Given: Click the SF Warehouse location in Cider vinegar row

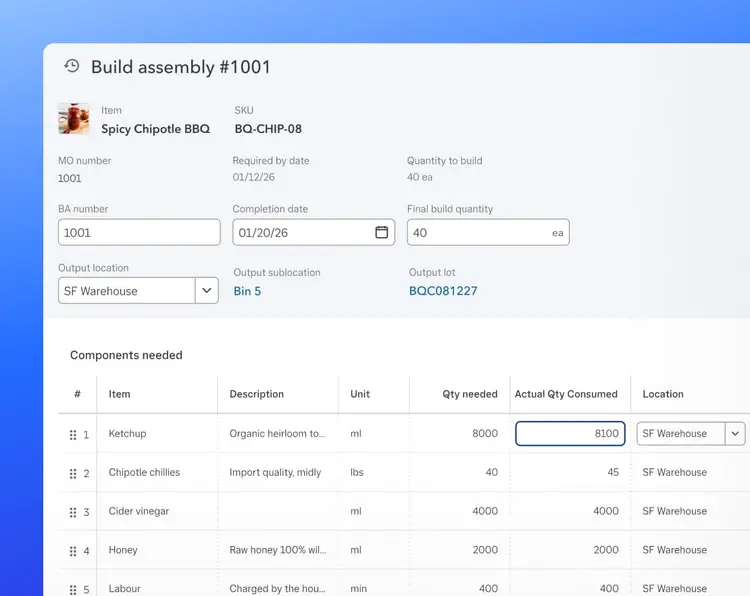Looking at the screenshot, I should 674,511.
